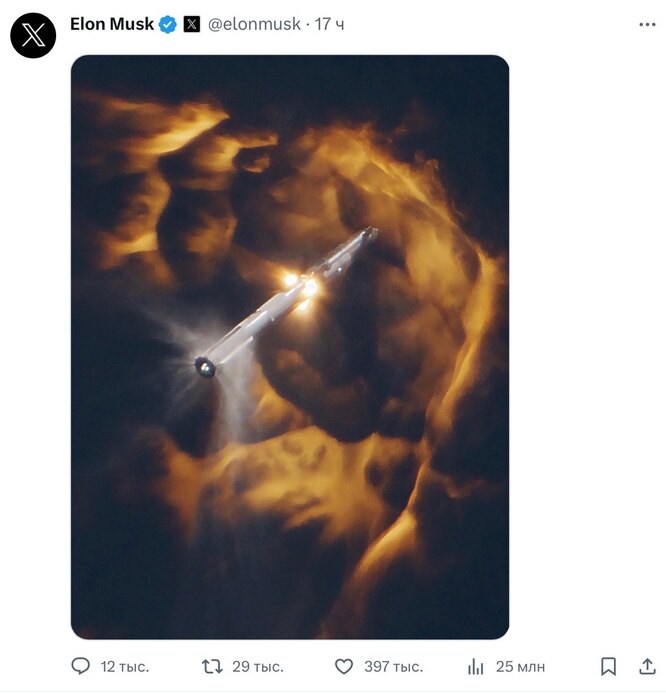Click the reply speech bubble icon

tap(81, 666)
